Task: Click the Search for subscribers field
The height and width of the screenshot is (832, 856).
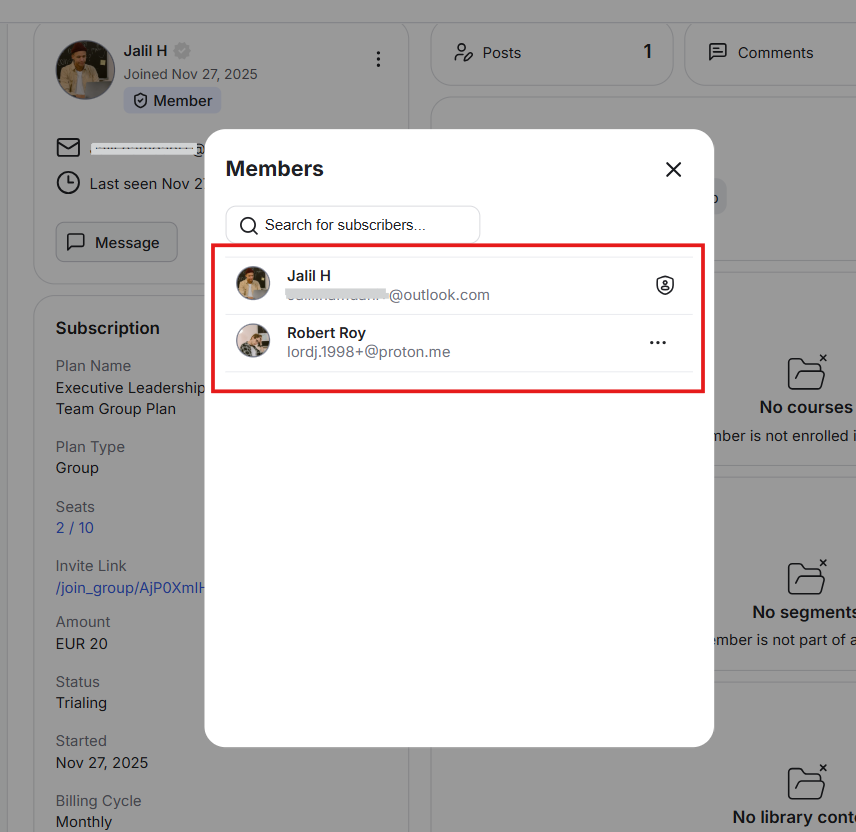Action: point(353,225)
